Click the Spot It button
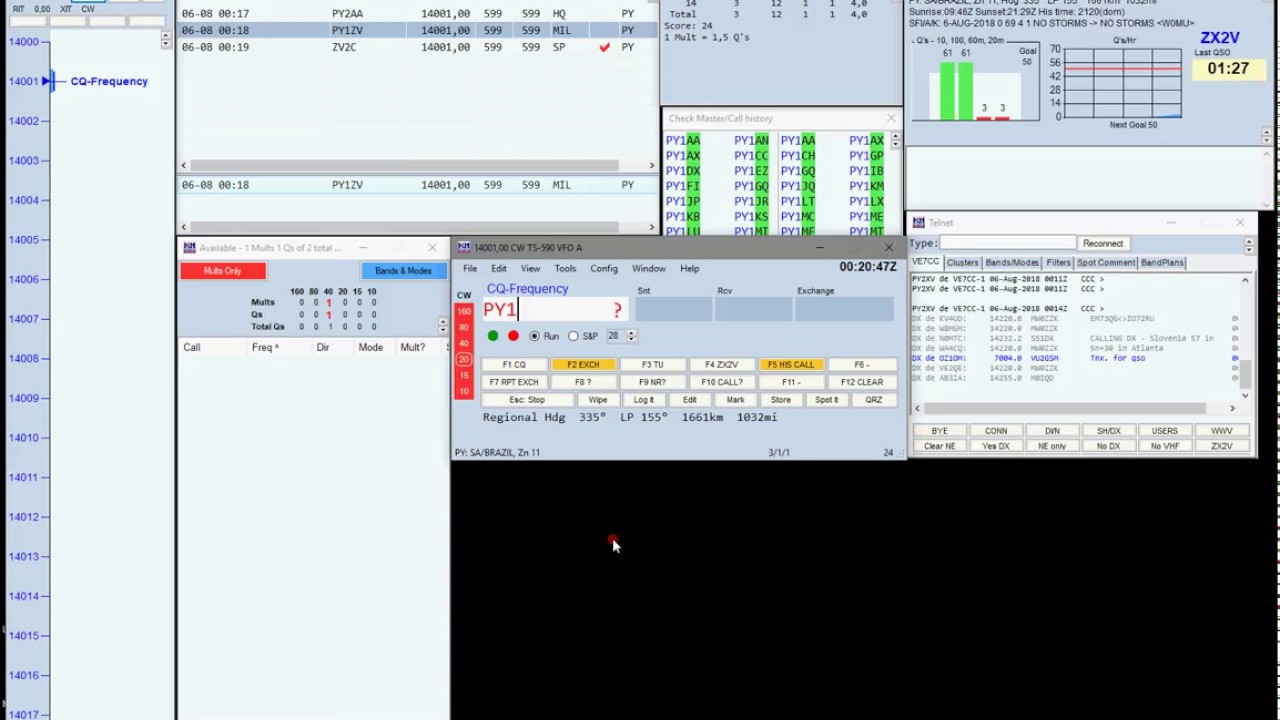Screen dimensions: 1280x720 (827, 400)
